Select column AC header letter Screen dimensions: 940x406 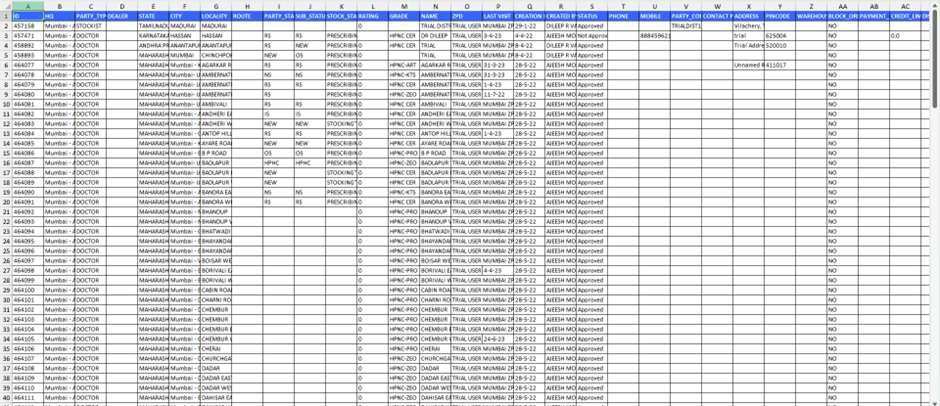[x=904, y=6]
